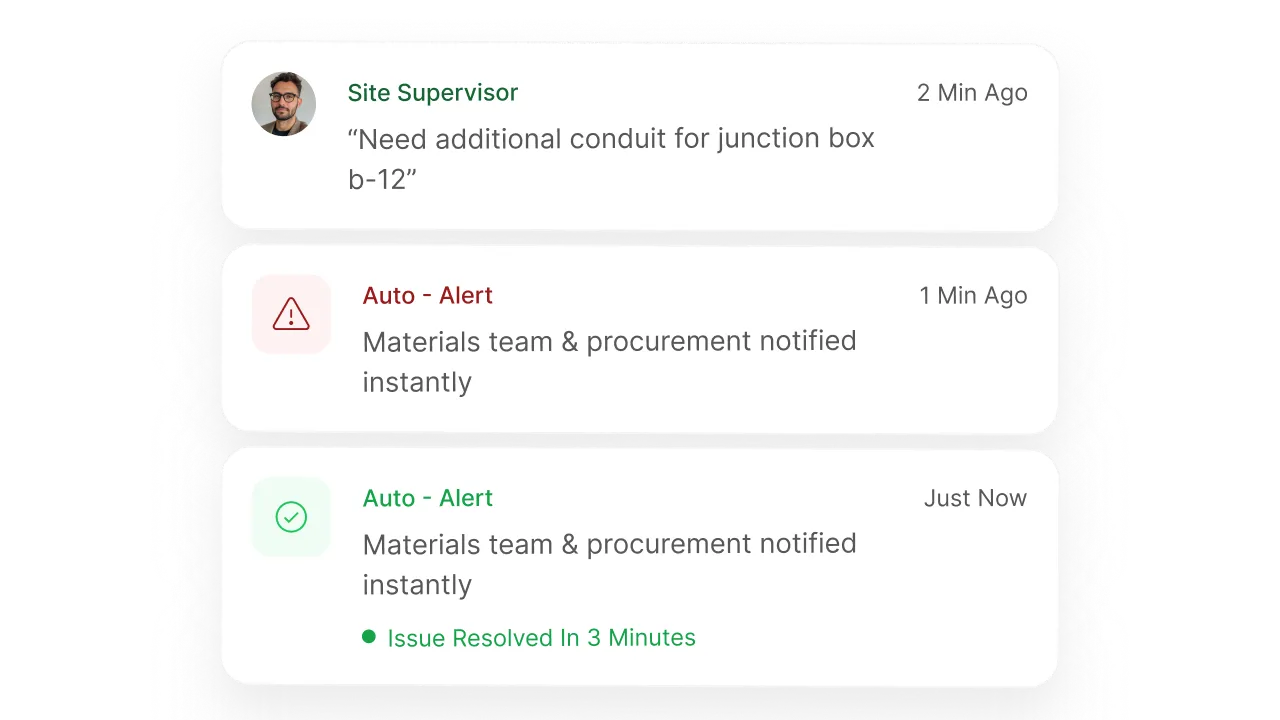Click the green circle outline around the checkmark
The width and height of the screenshot is (1280, 720).
pos(291,517)
